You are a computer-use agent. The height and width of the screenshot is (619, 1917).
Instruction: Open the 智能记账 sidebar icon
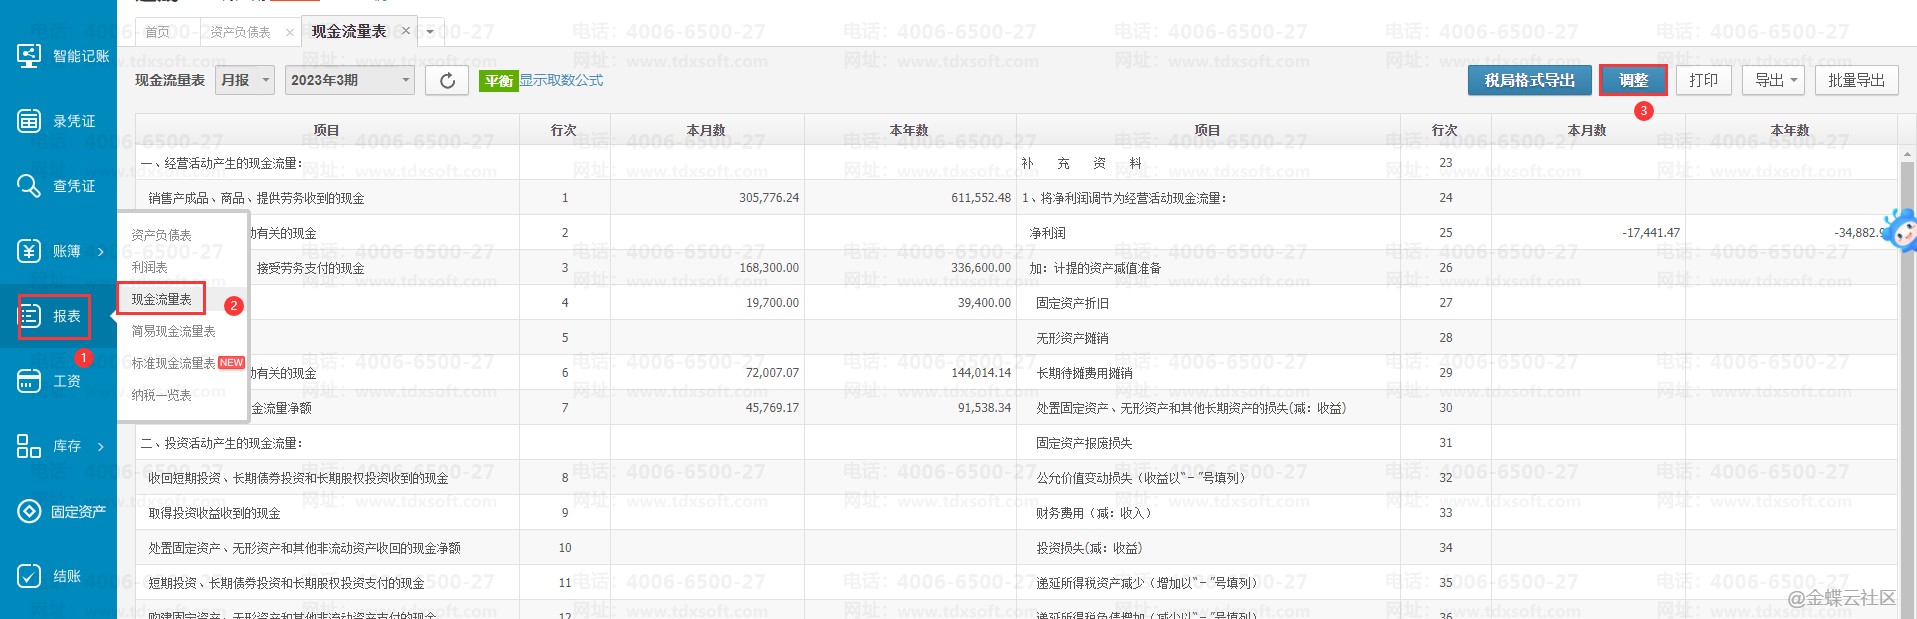tap(29, 56)
